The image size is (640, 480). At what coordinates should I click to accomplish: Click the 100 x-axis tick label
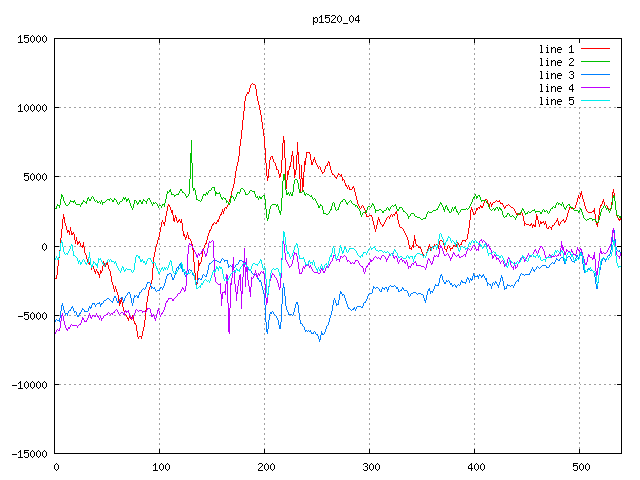160,466
